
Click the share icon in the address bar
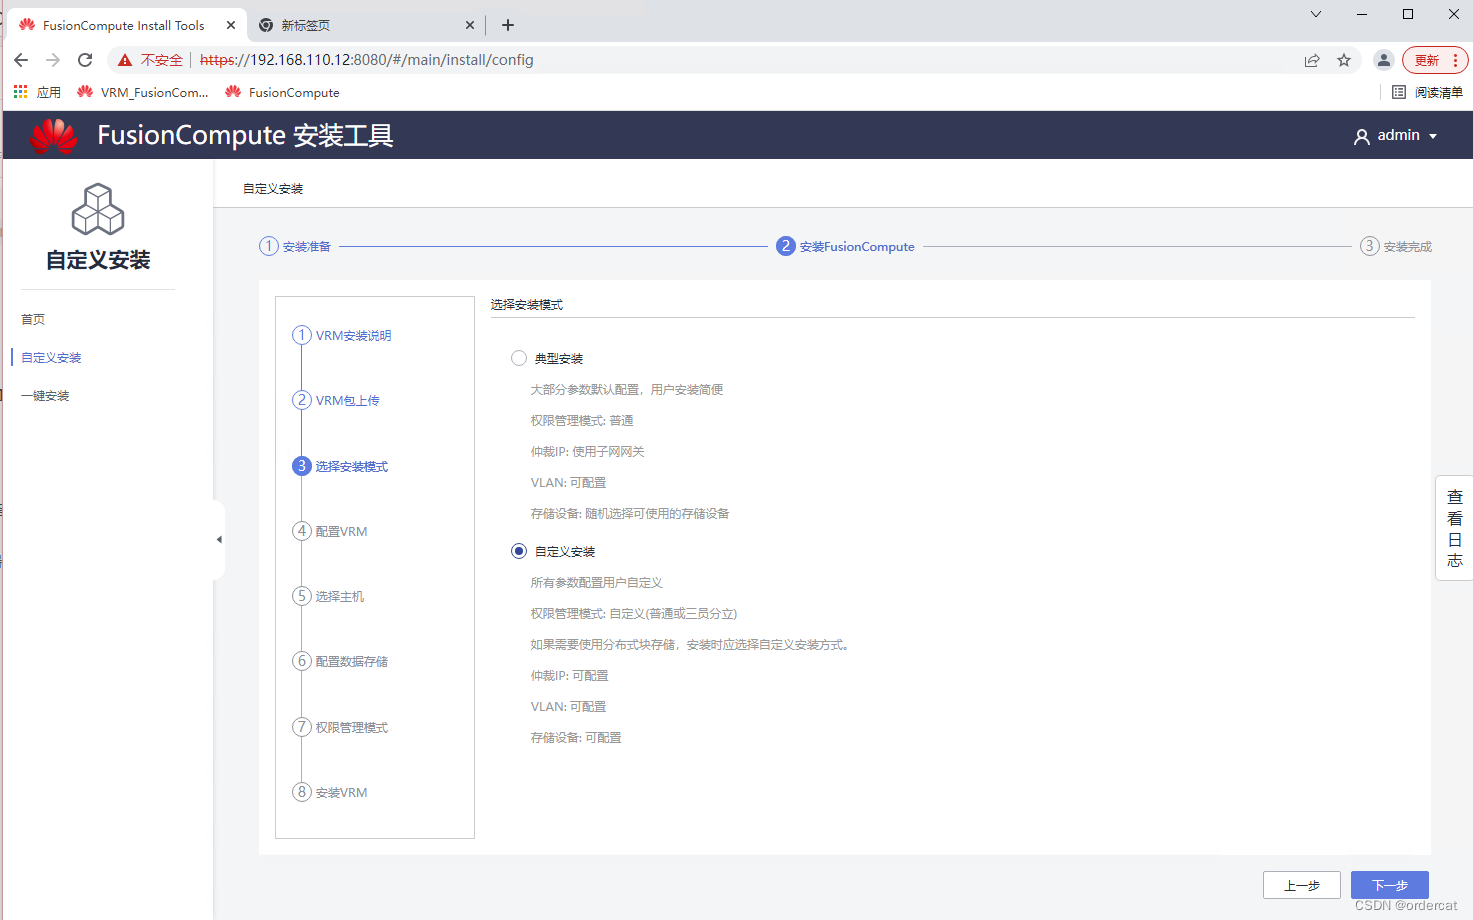(x=1311, y=59)
